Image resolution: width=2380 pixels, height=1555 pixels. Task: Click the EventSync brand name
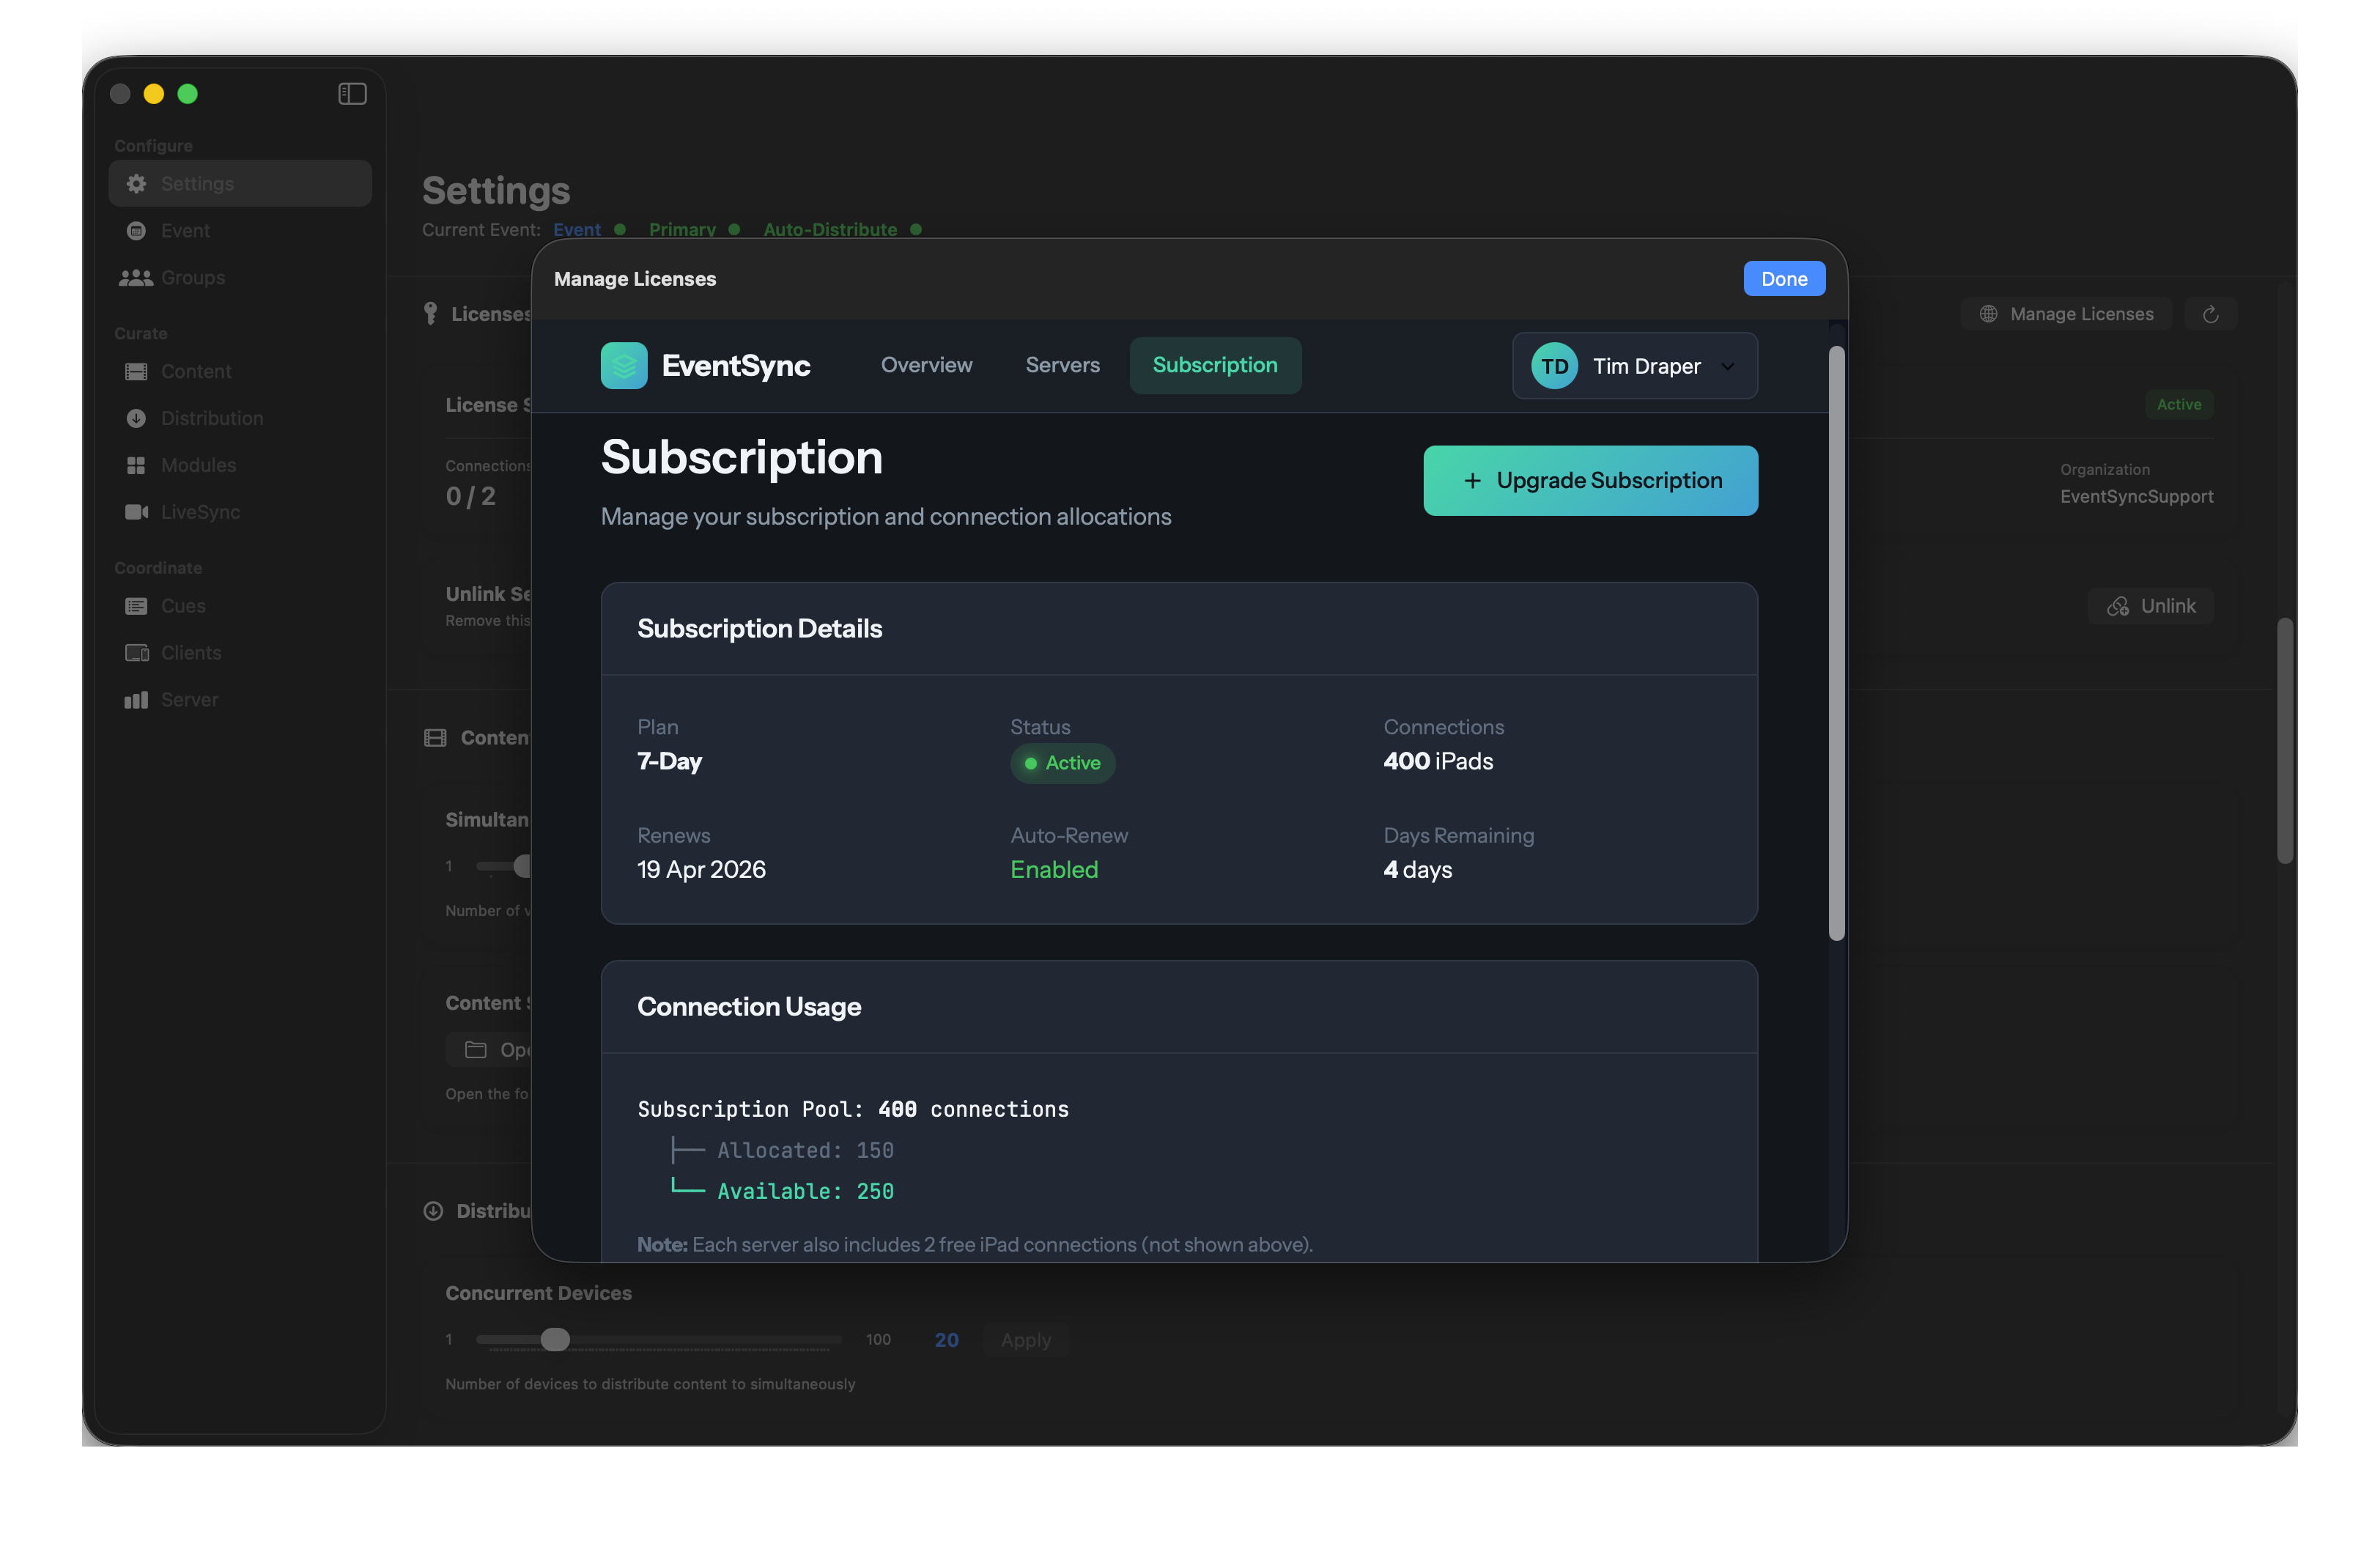[x=736, y=366]
